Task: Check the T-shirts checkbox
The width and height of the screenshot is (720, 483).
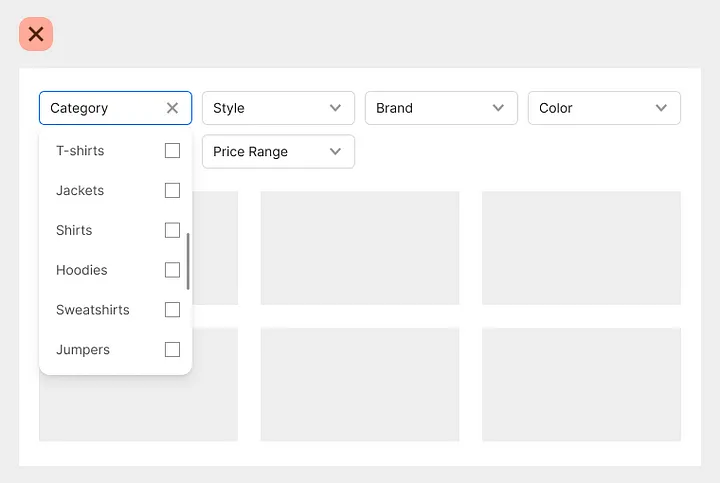Action: (x=172, y=151)
